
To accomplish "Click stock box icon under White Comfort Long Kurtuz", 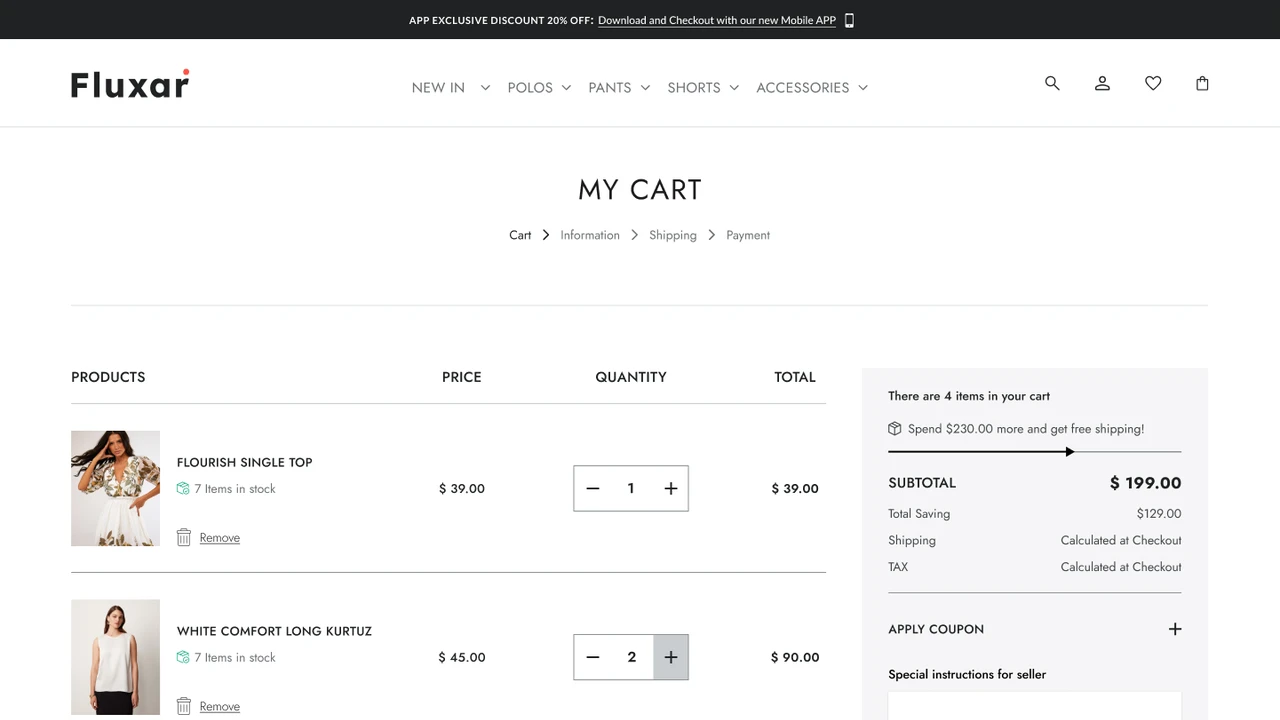I will tap(183, 657).
